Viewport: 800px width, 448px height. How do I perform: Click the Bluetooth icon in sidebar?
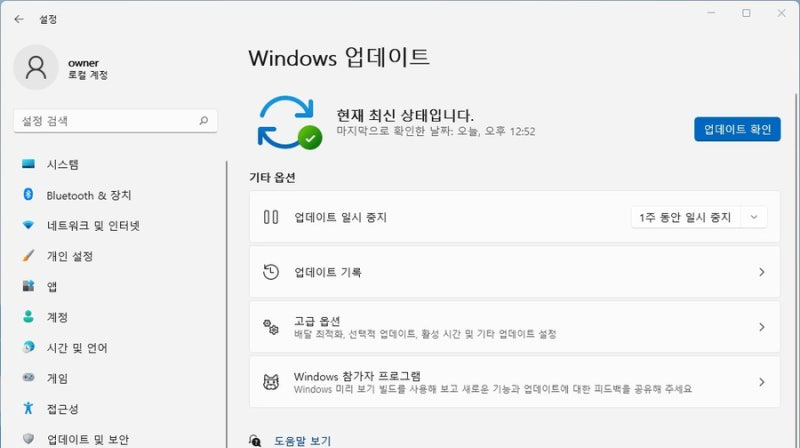(x=29, y=194)
